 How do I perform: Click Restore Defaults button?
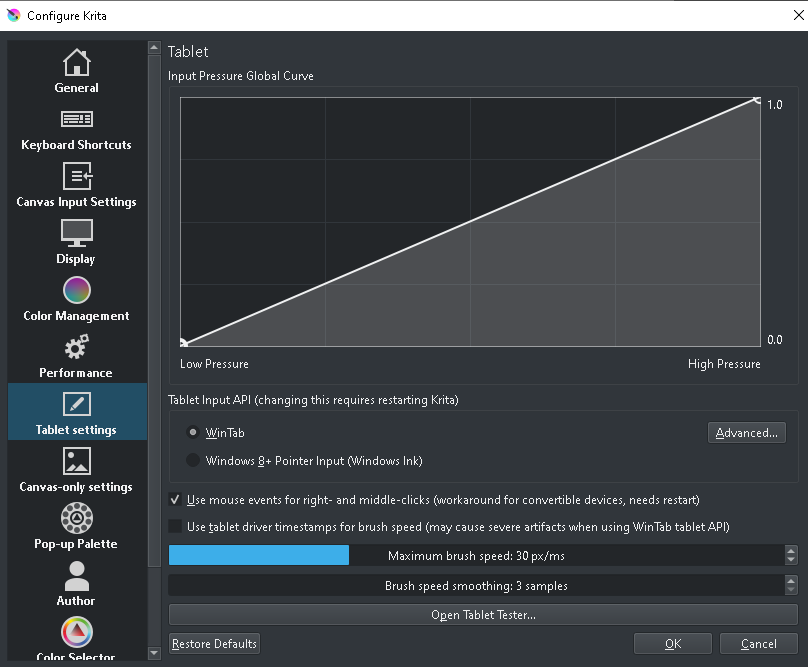point(214,643)
